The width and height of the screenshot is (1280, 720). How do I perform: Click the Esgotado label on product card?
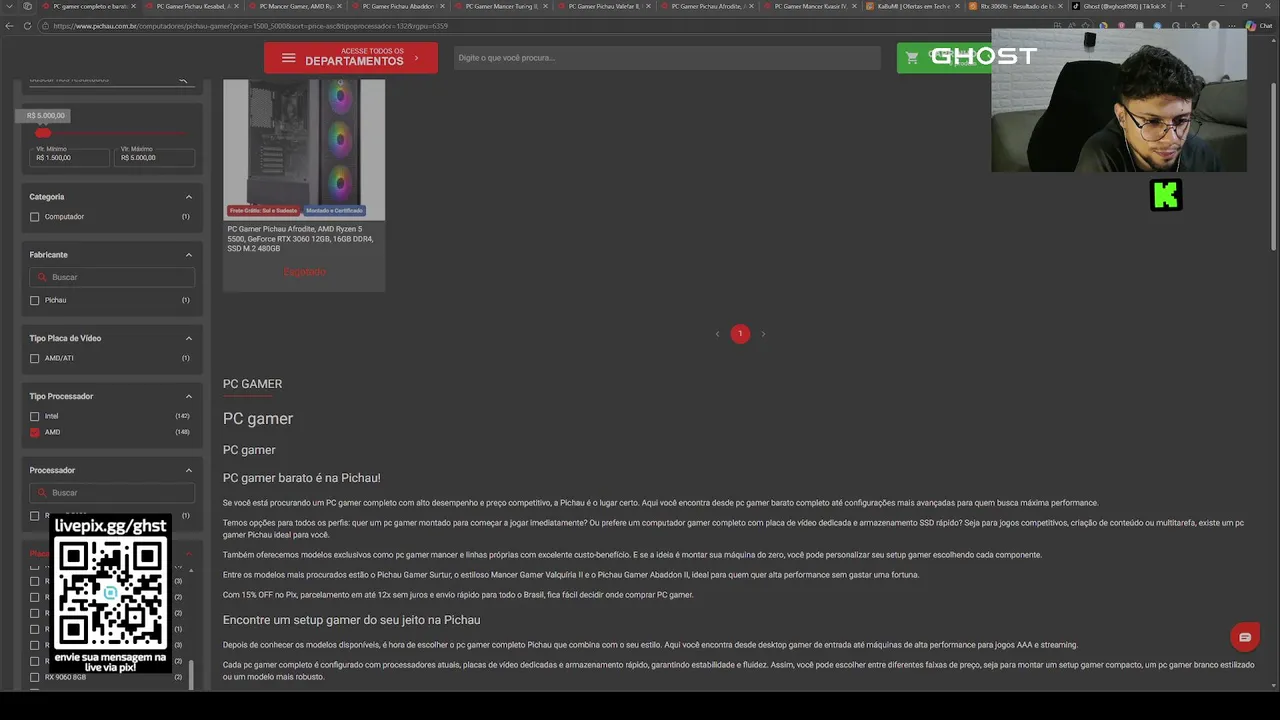(304, 272)
